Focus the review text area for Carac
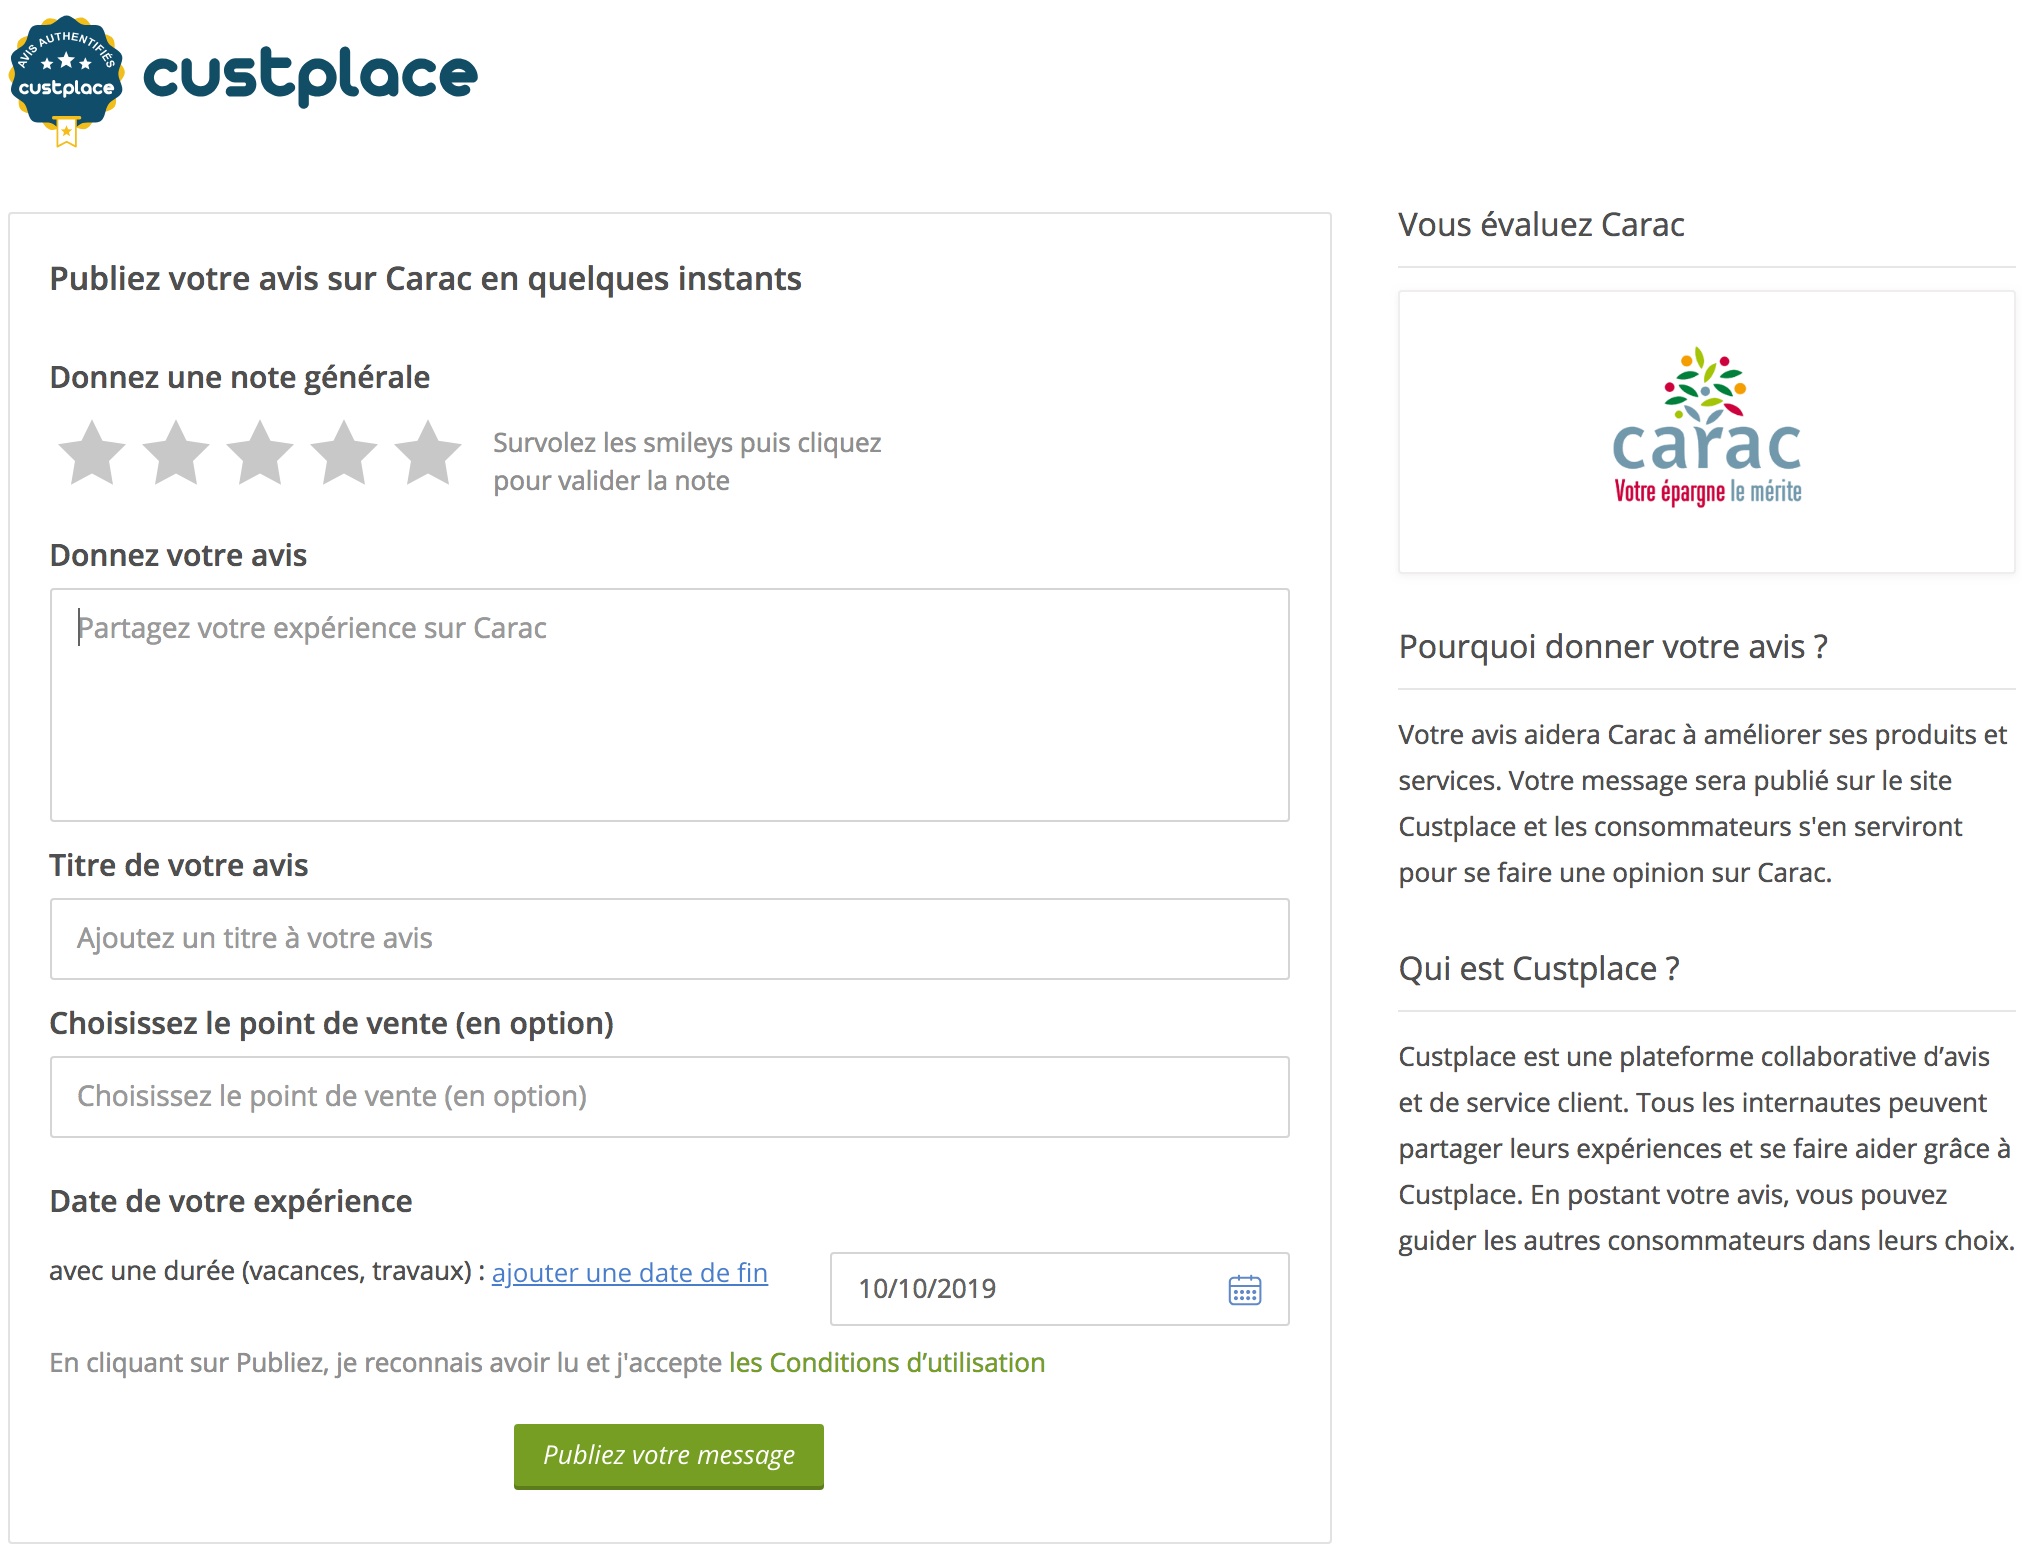2022x1554 pixels. click(x=670, y=705)
